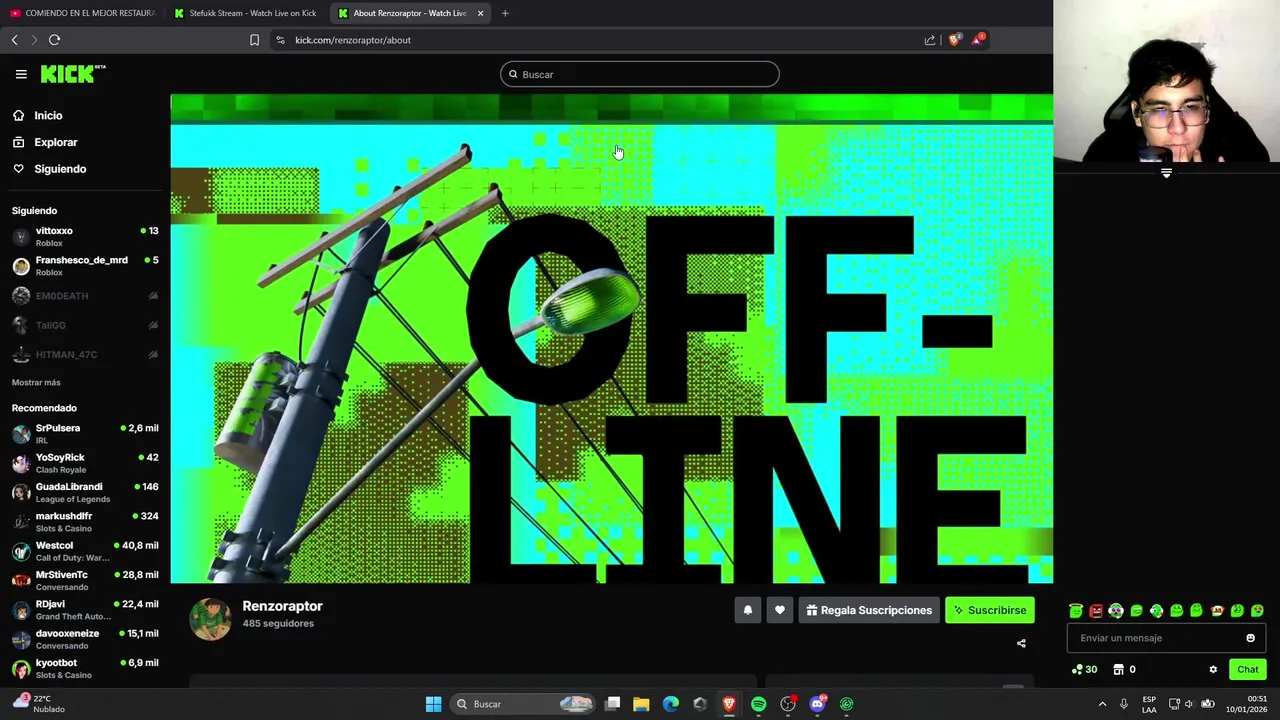
Task: Toggle channel notifications bell
Action: coord(748,610)
